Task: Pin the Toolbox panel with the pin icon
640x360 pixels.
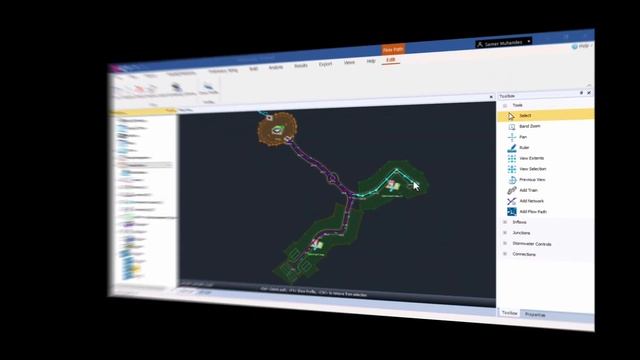Action: tap(581, 93)
